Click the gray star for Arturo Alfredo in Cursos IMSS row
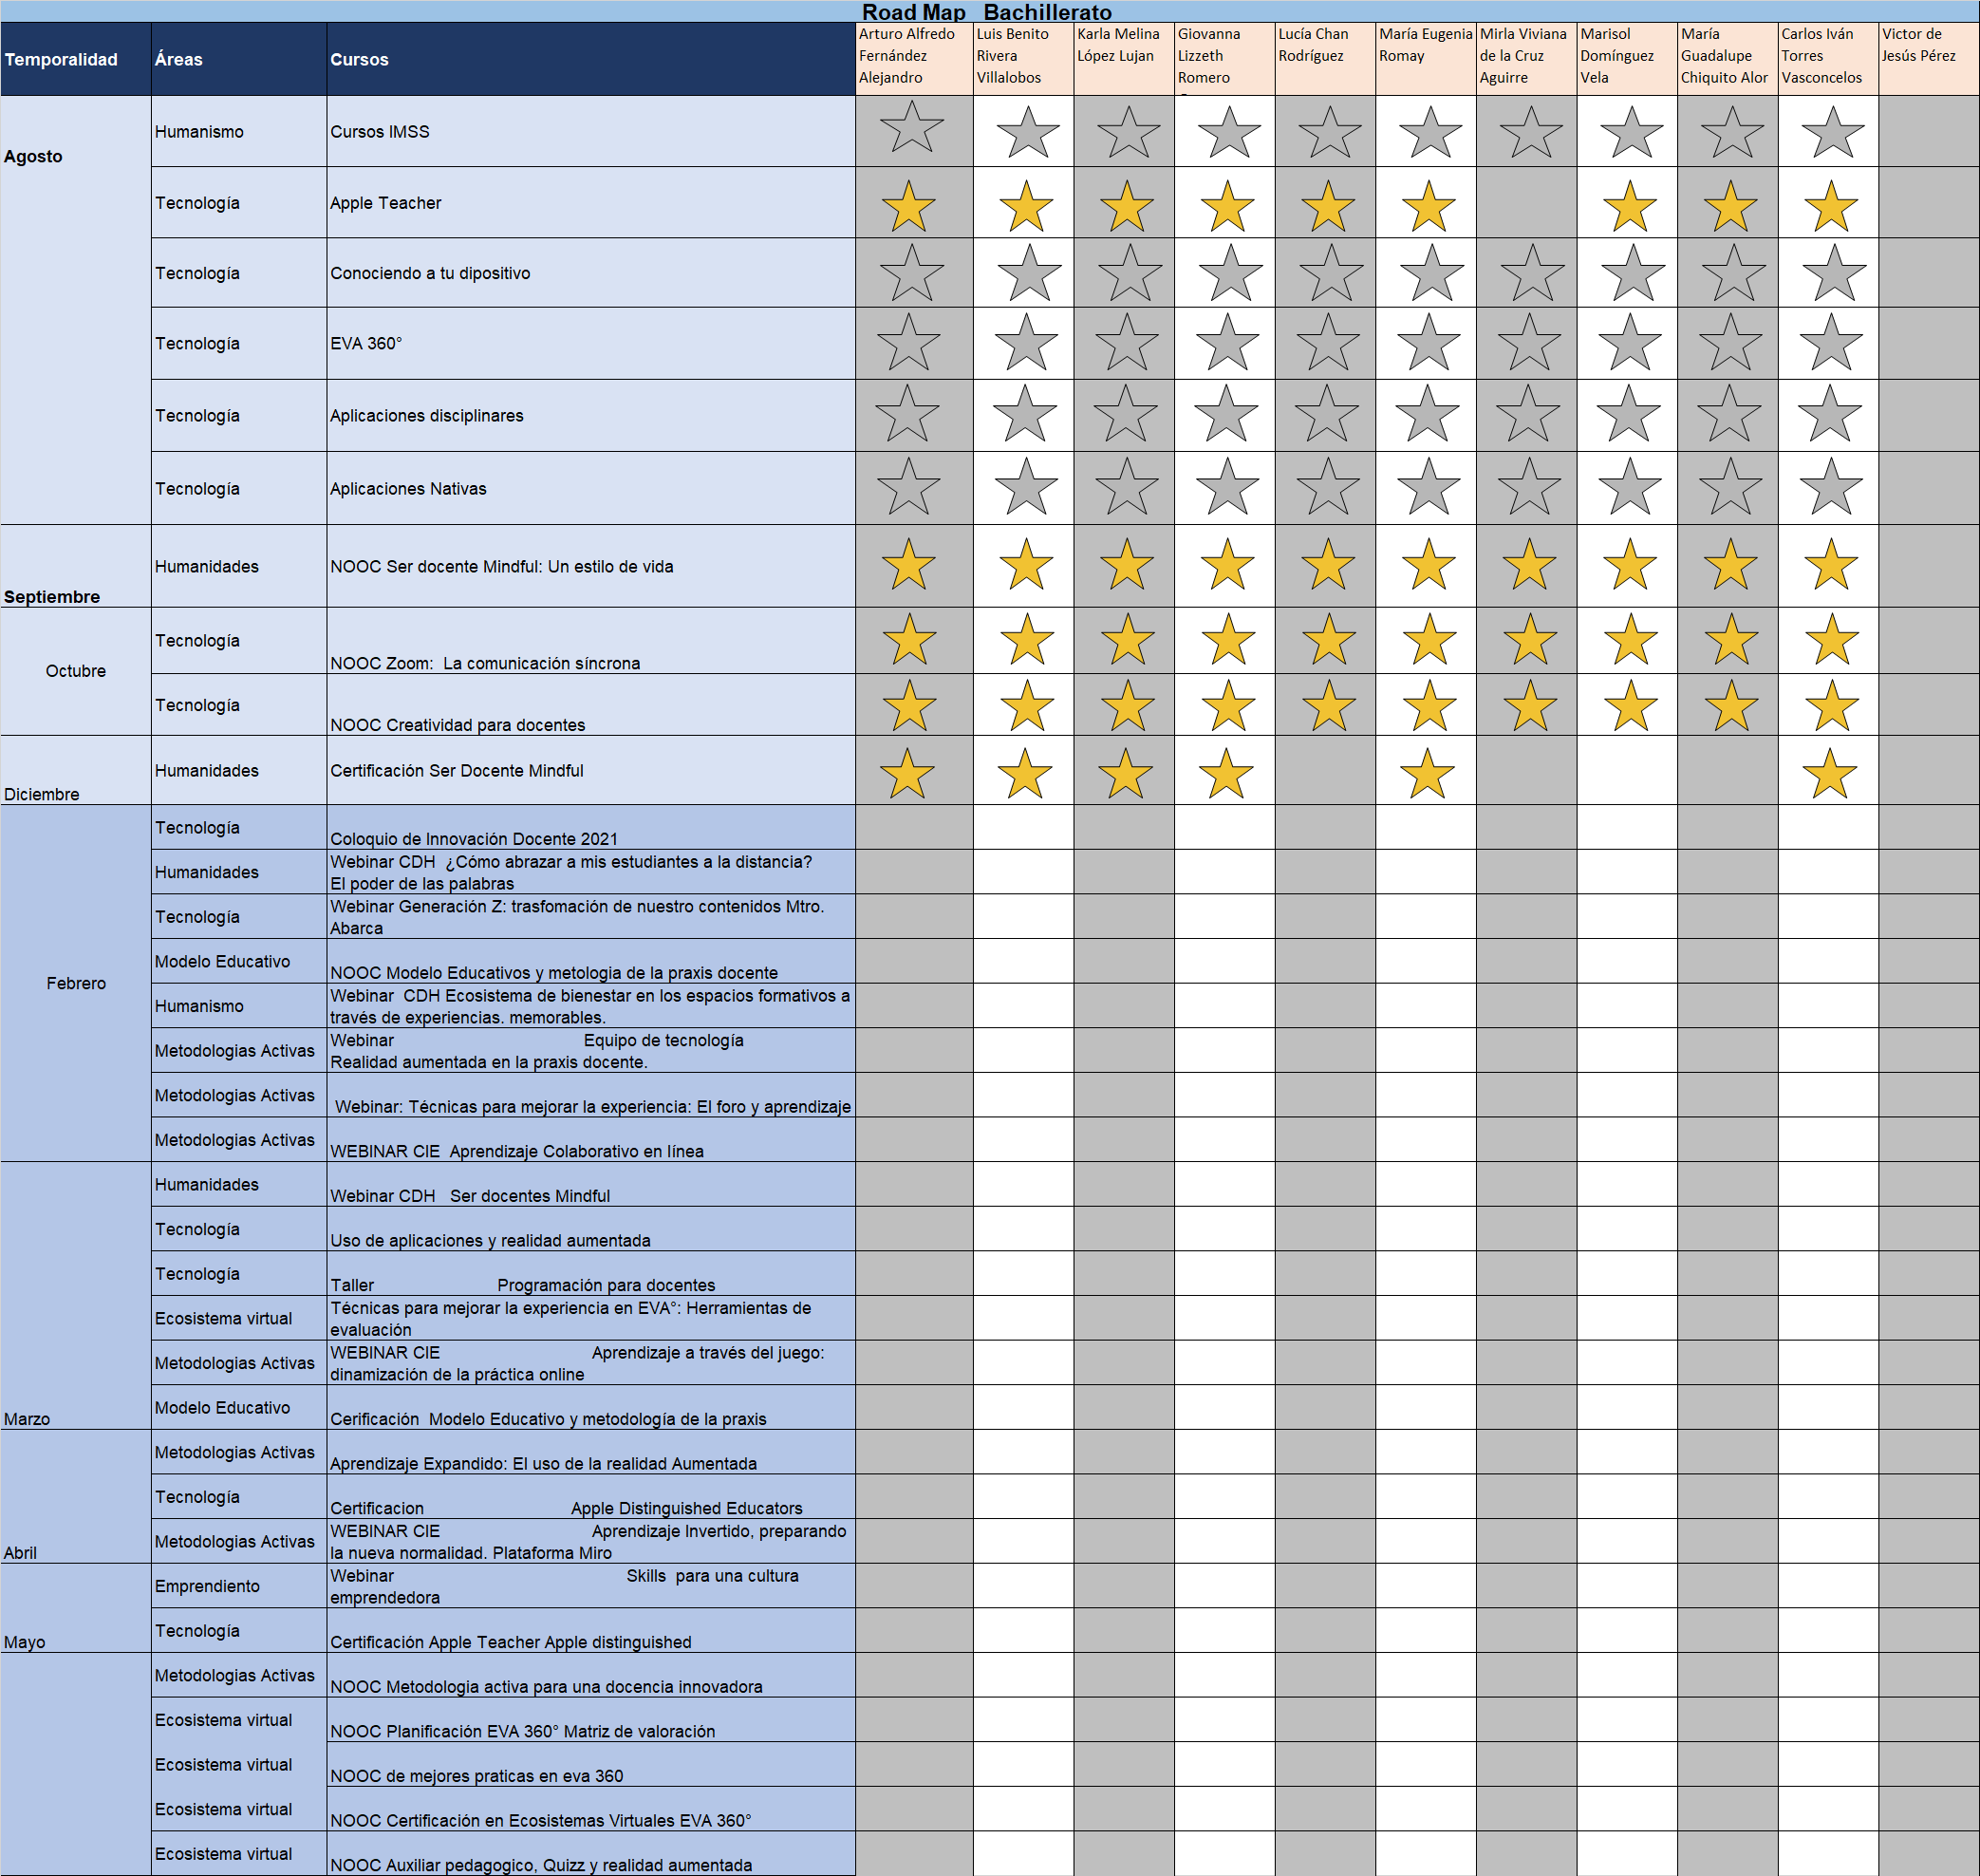The image size is (1980, 1876). [911, 127]
